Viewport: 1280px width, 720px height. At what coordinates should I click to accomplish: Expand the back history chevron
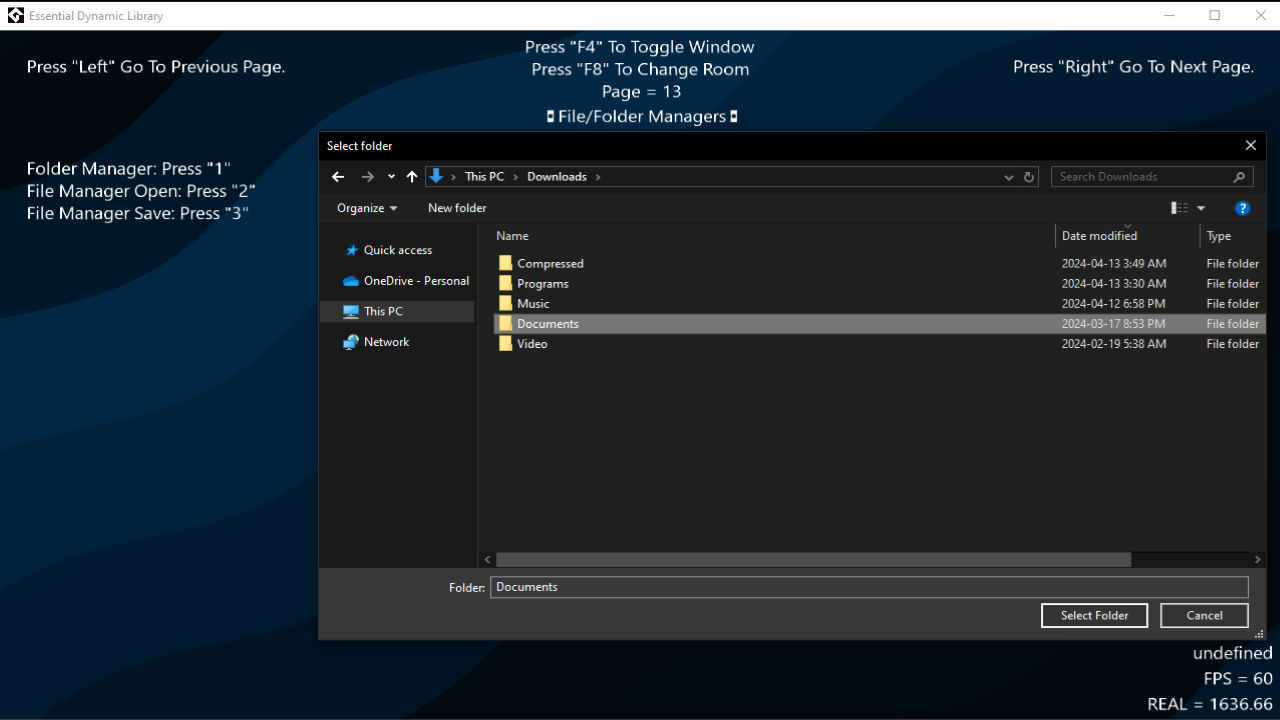click(x=391, y=176)
